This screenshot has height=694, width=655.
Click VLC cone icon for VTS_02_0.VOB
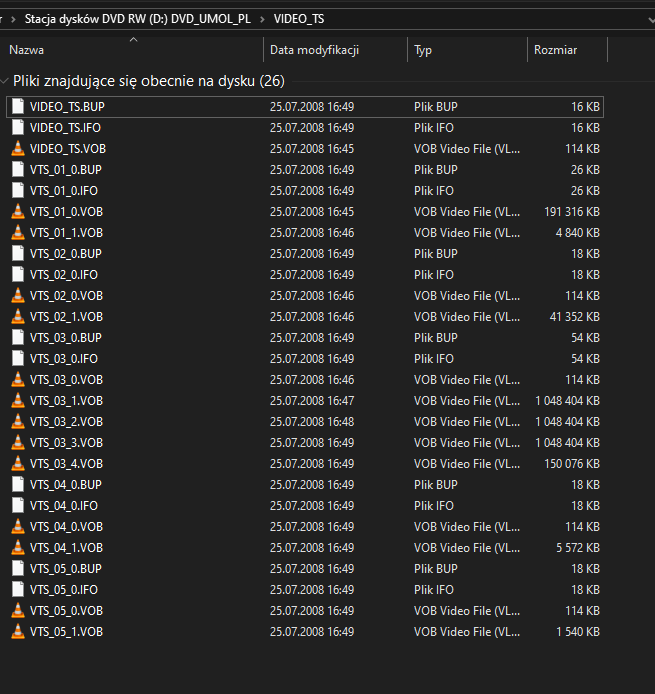coord(18,296)
